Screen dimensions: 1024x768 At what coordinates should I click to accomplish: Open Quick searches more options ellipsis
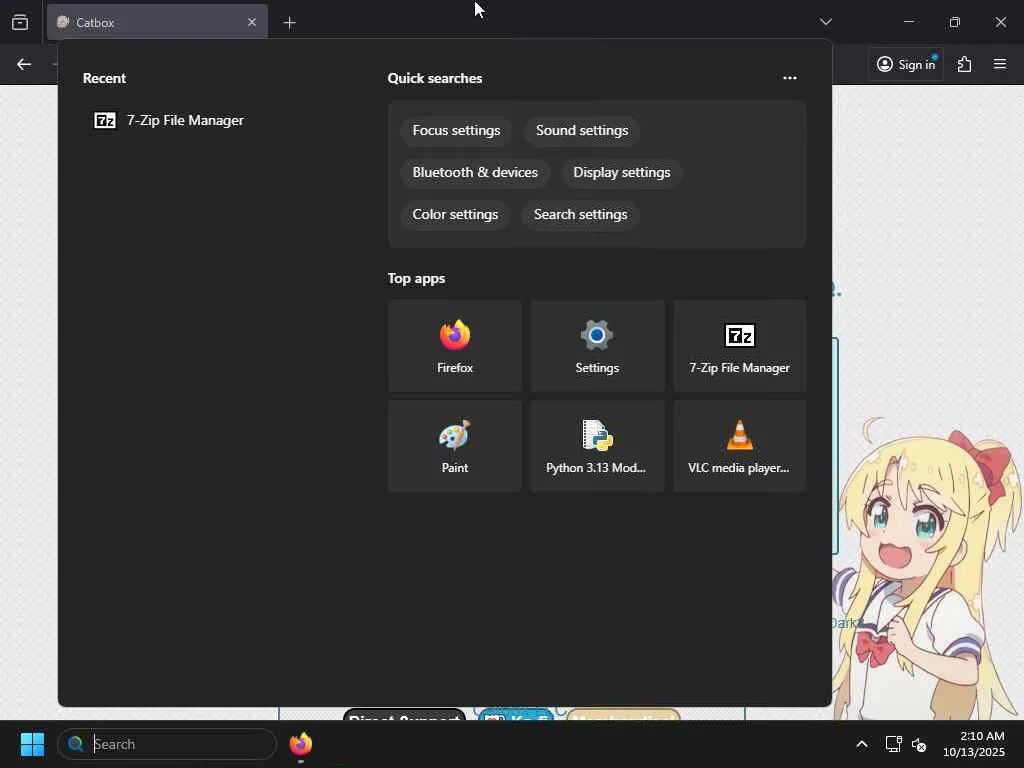[790, 78]
